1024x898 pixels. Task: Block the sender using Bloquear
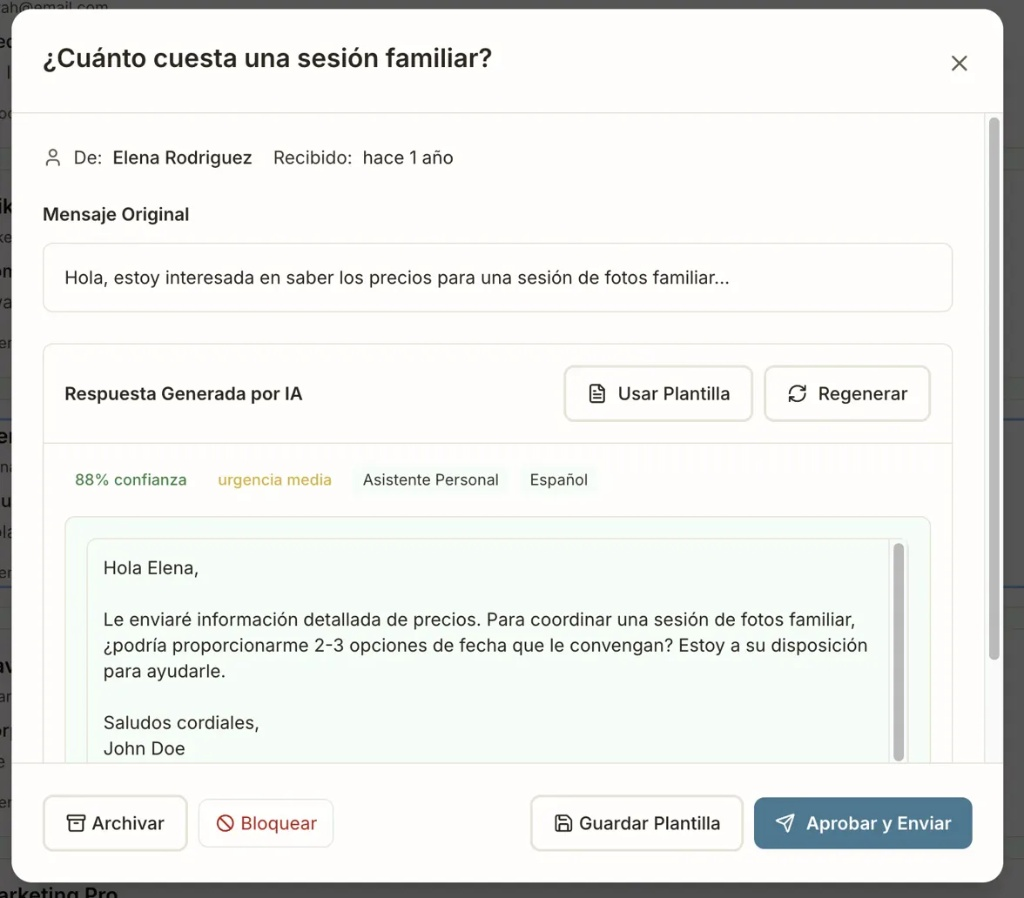point(265,823)
